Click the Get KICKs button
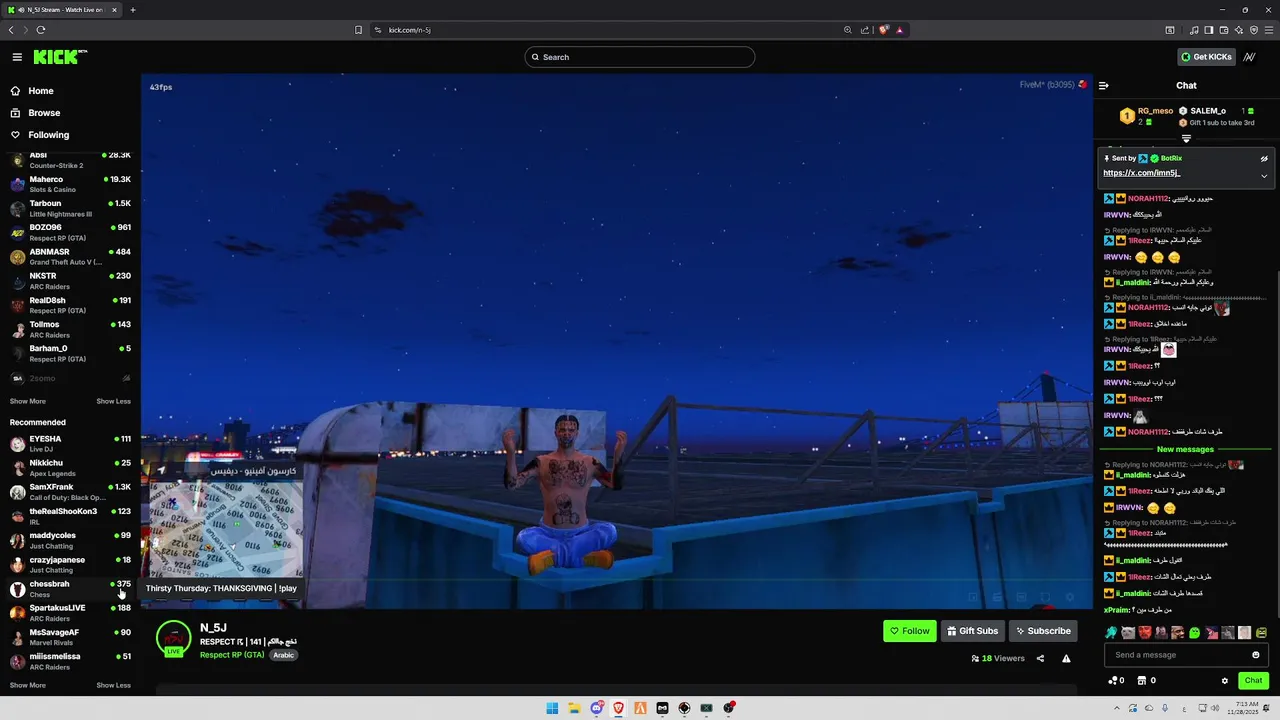Viewport: 1280px width, 720px height. [x=1206, y=57]
